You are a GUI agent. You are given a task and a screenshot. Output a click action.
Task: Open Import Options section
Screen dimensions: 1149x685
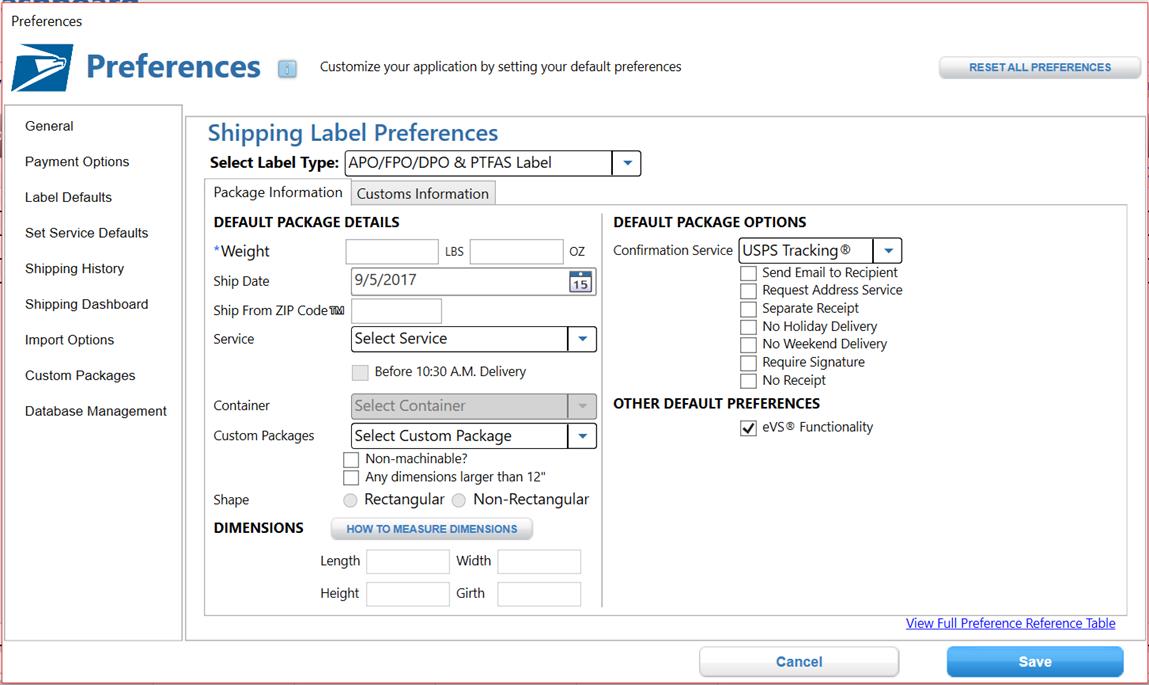click(70, 340)
